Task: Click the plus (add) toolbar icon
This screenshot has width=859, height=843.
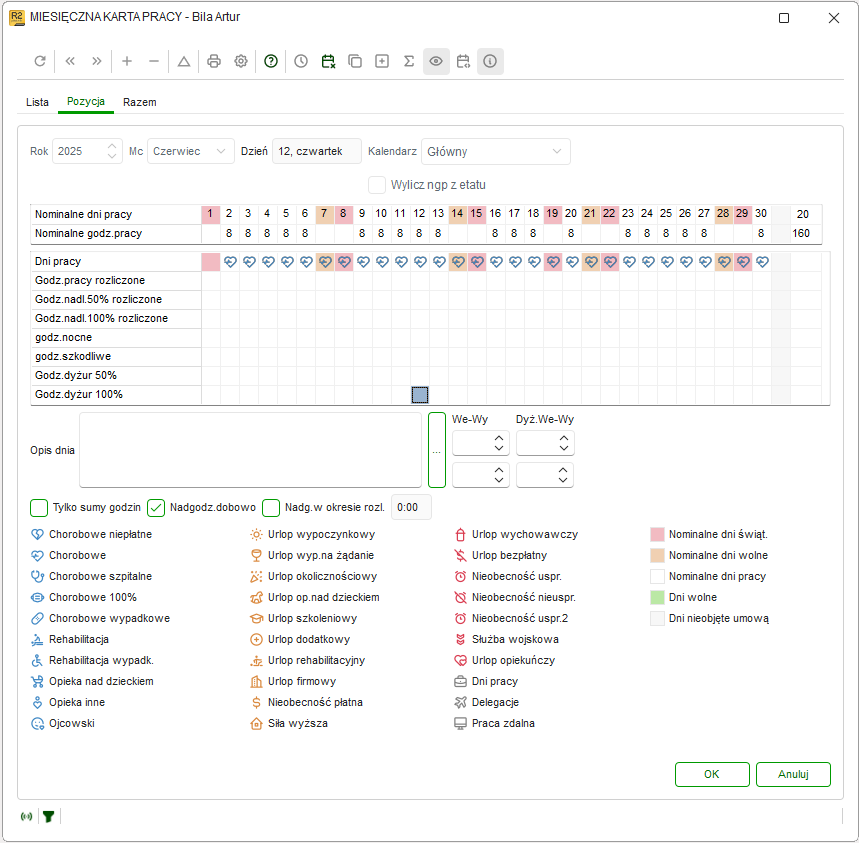Action: click(127, 61)
